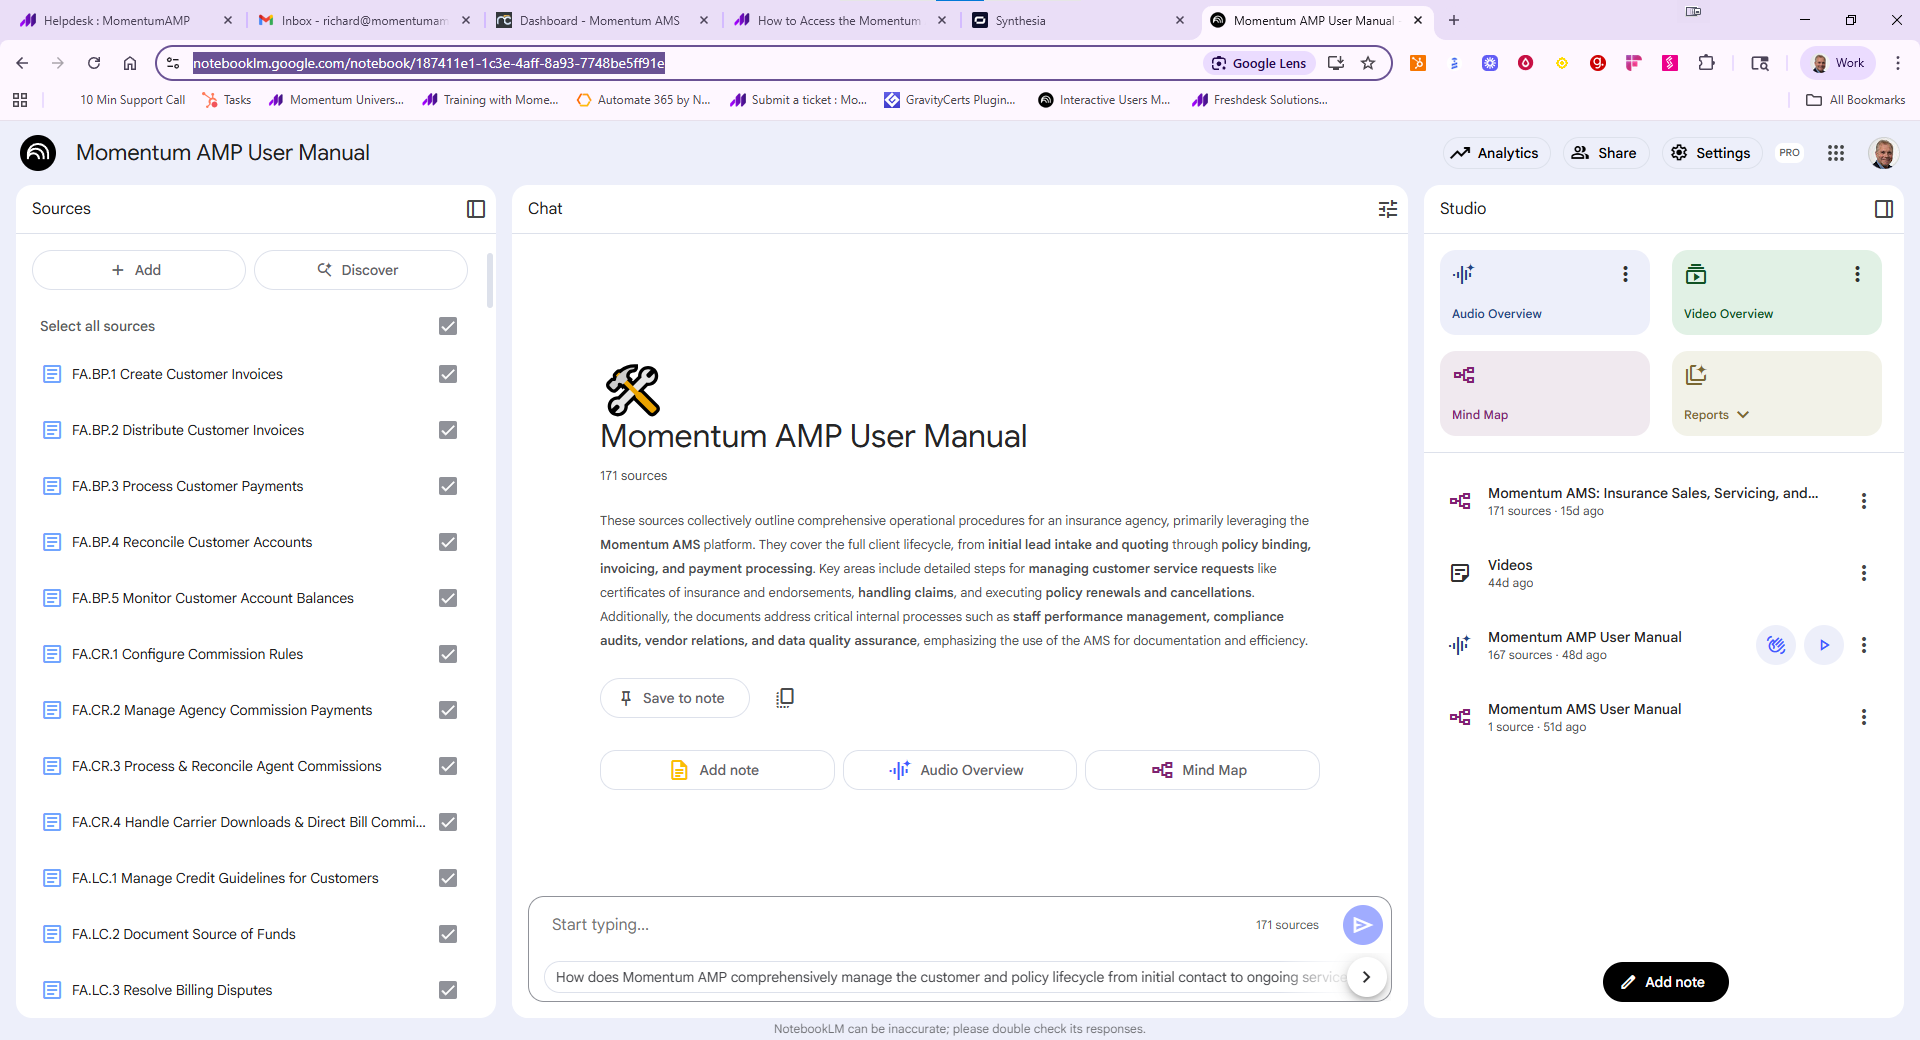Collapse the Sources panel icon
Image resolution: width=1920 pixels, height=1040 pixels.
[476, 209]
